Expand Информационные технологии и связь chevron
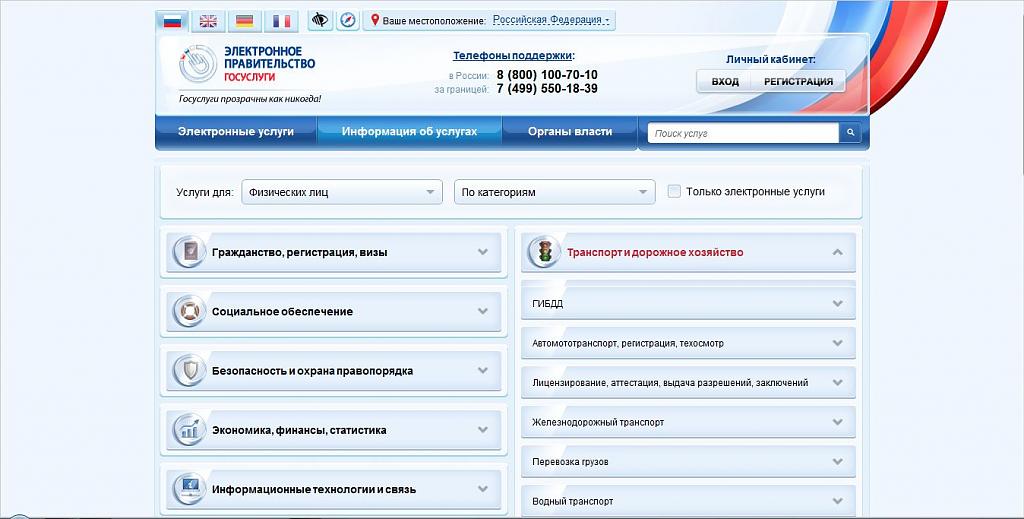The image size is (1024, 519). (483, 489)
